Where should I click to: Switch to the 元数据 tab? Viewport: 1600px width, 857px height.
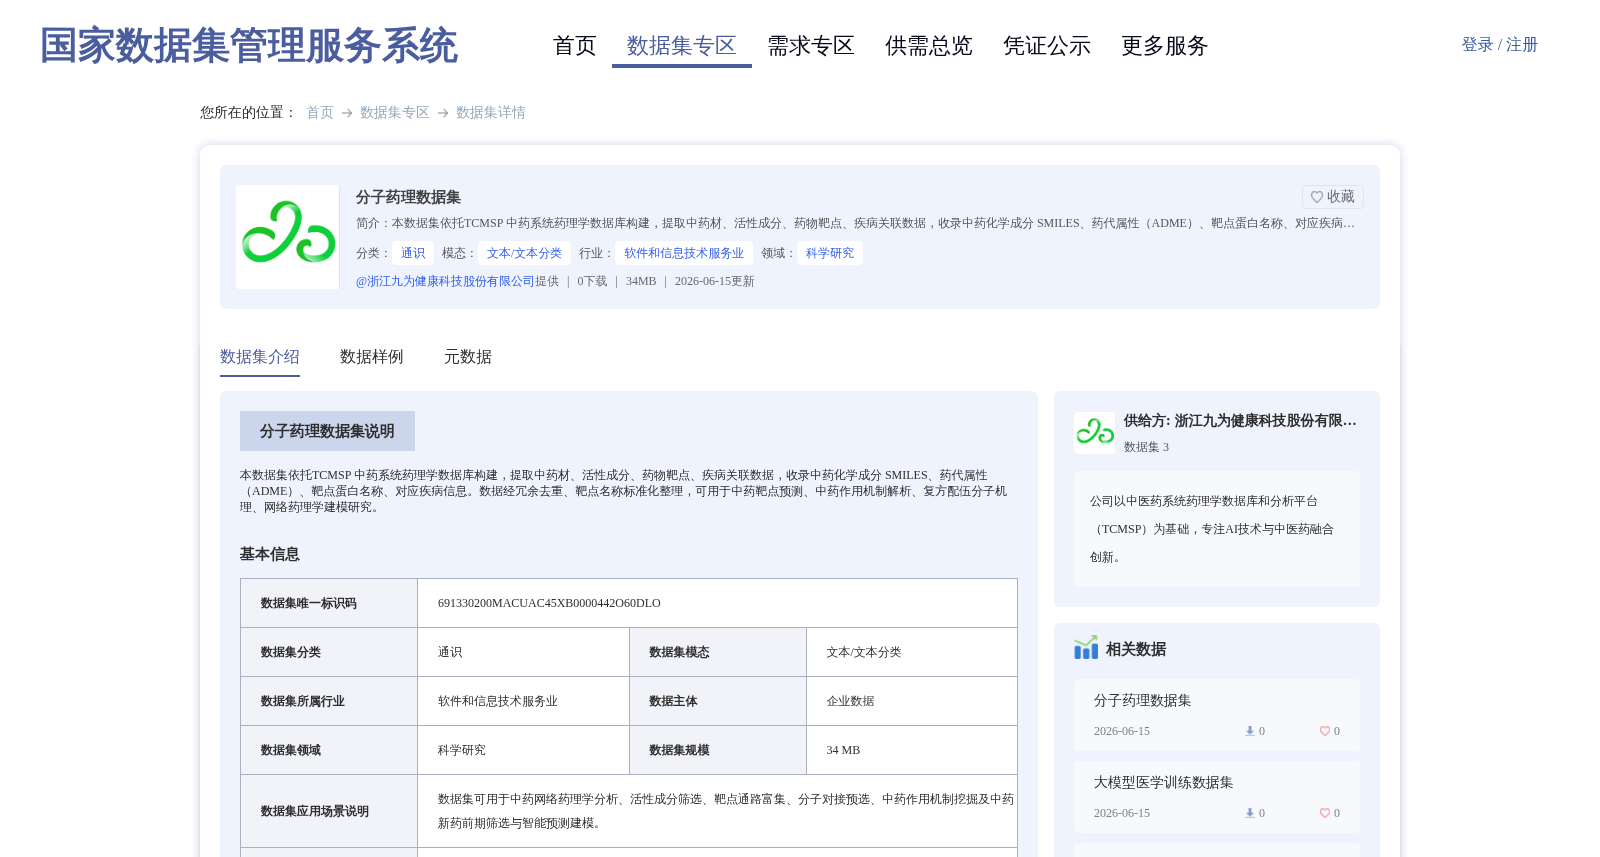point(468,357)
